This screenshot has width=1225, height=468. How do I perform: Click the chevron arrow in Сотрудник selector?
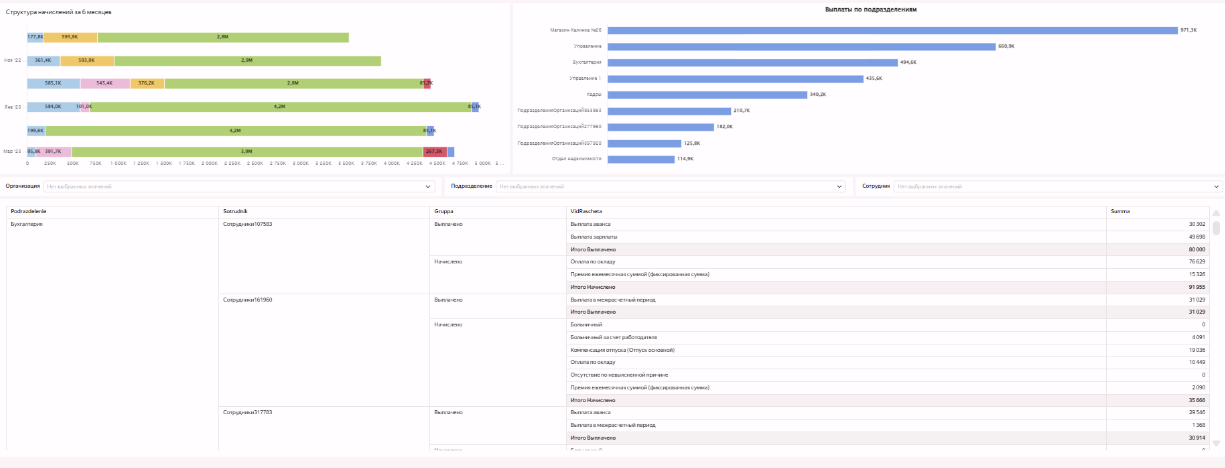point(1216,186)
